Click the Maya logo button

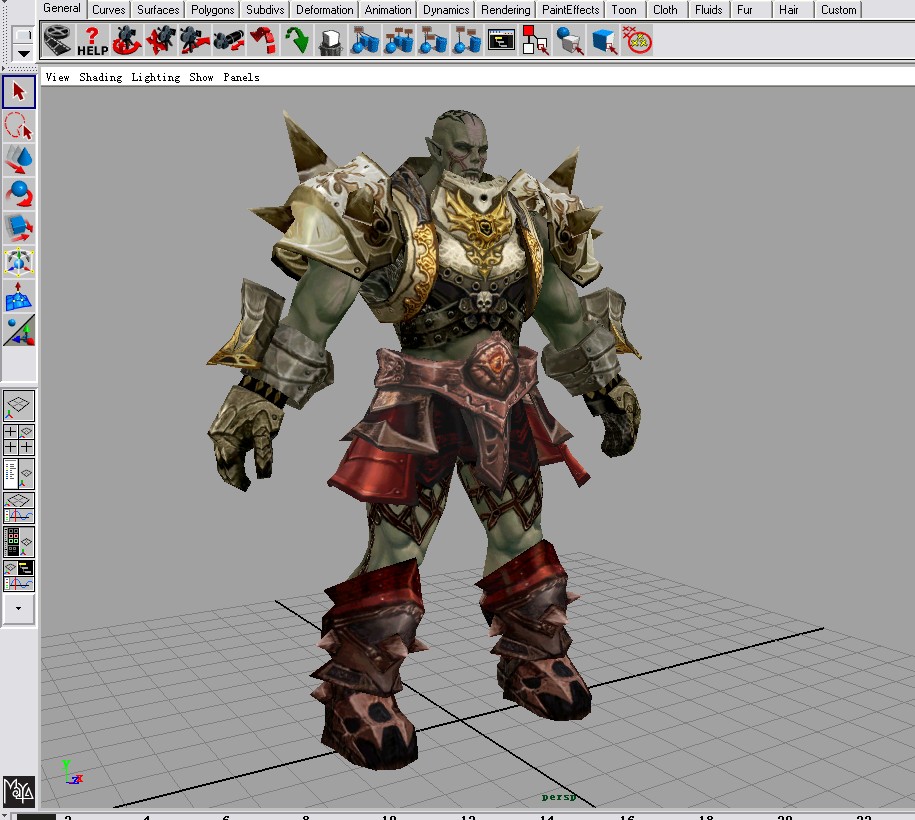19,790
